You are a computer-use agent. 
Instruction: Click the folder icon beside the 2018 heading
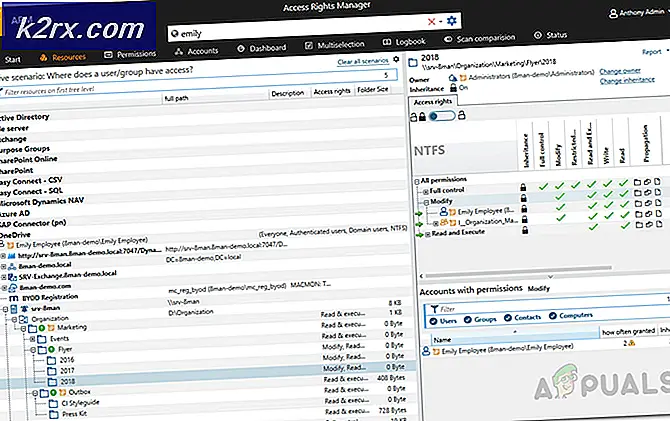413,62
